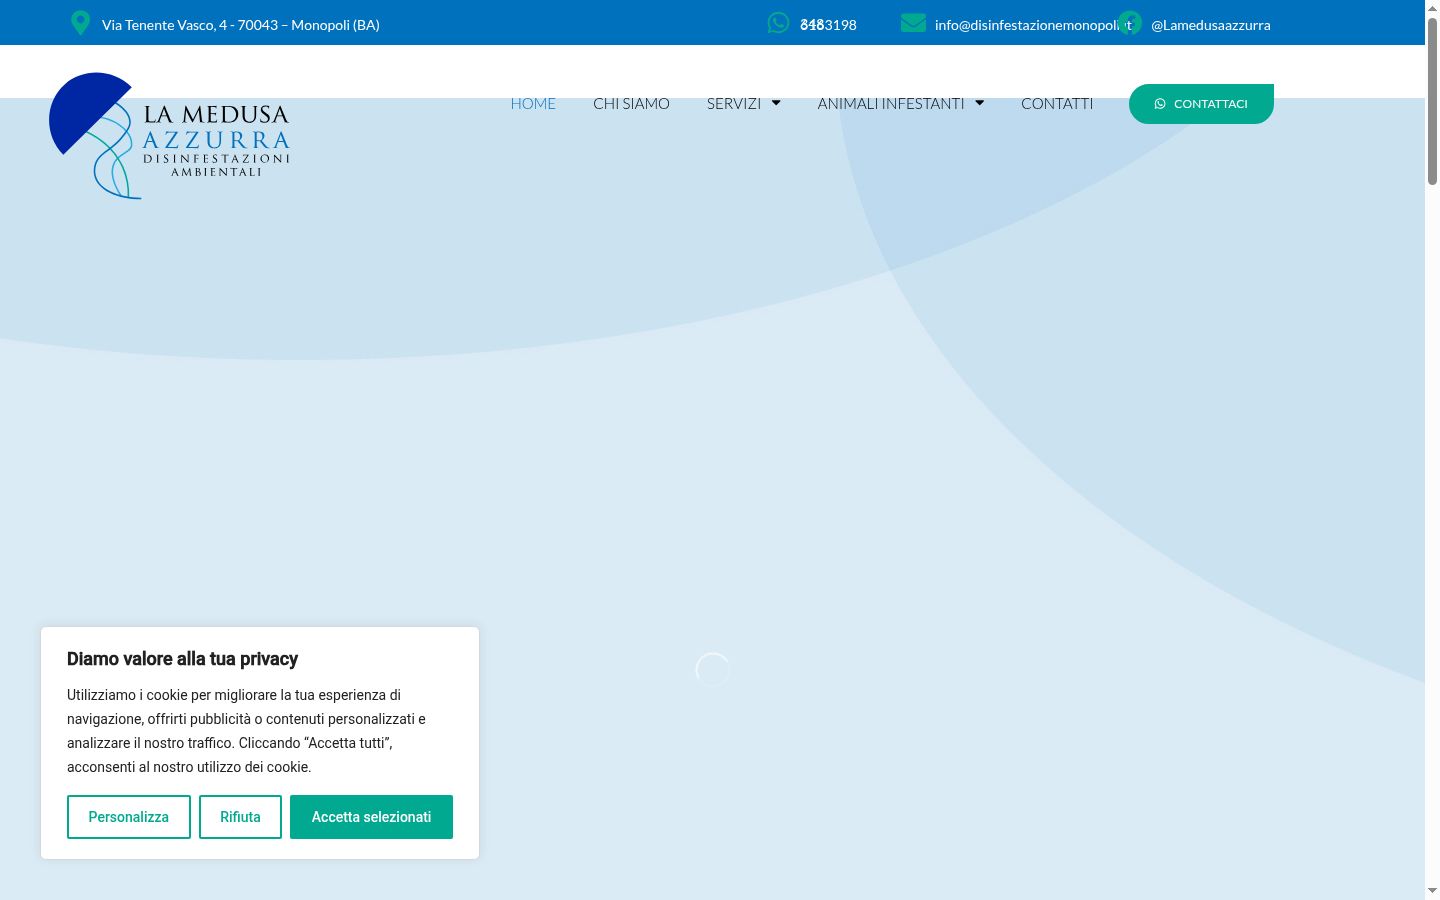Click the WhatsApp icon on Contattaci button
Image resolution: width=1440 pixels, height=900 pixels.
1160,104
